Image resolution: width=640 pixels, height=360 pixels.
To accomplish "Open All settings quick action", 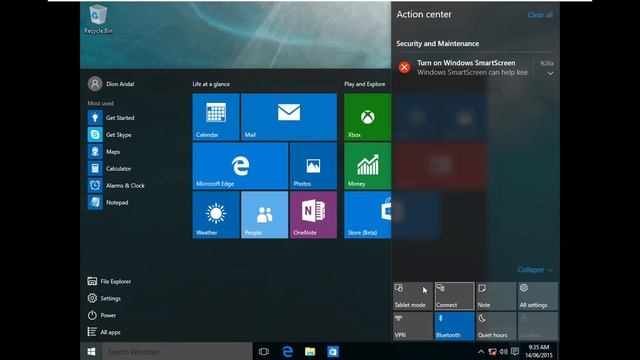I will pos(538,296).
